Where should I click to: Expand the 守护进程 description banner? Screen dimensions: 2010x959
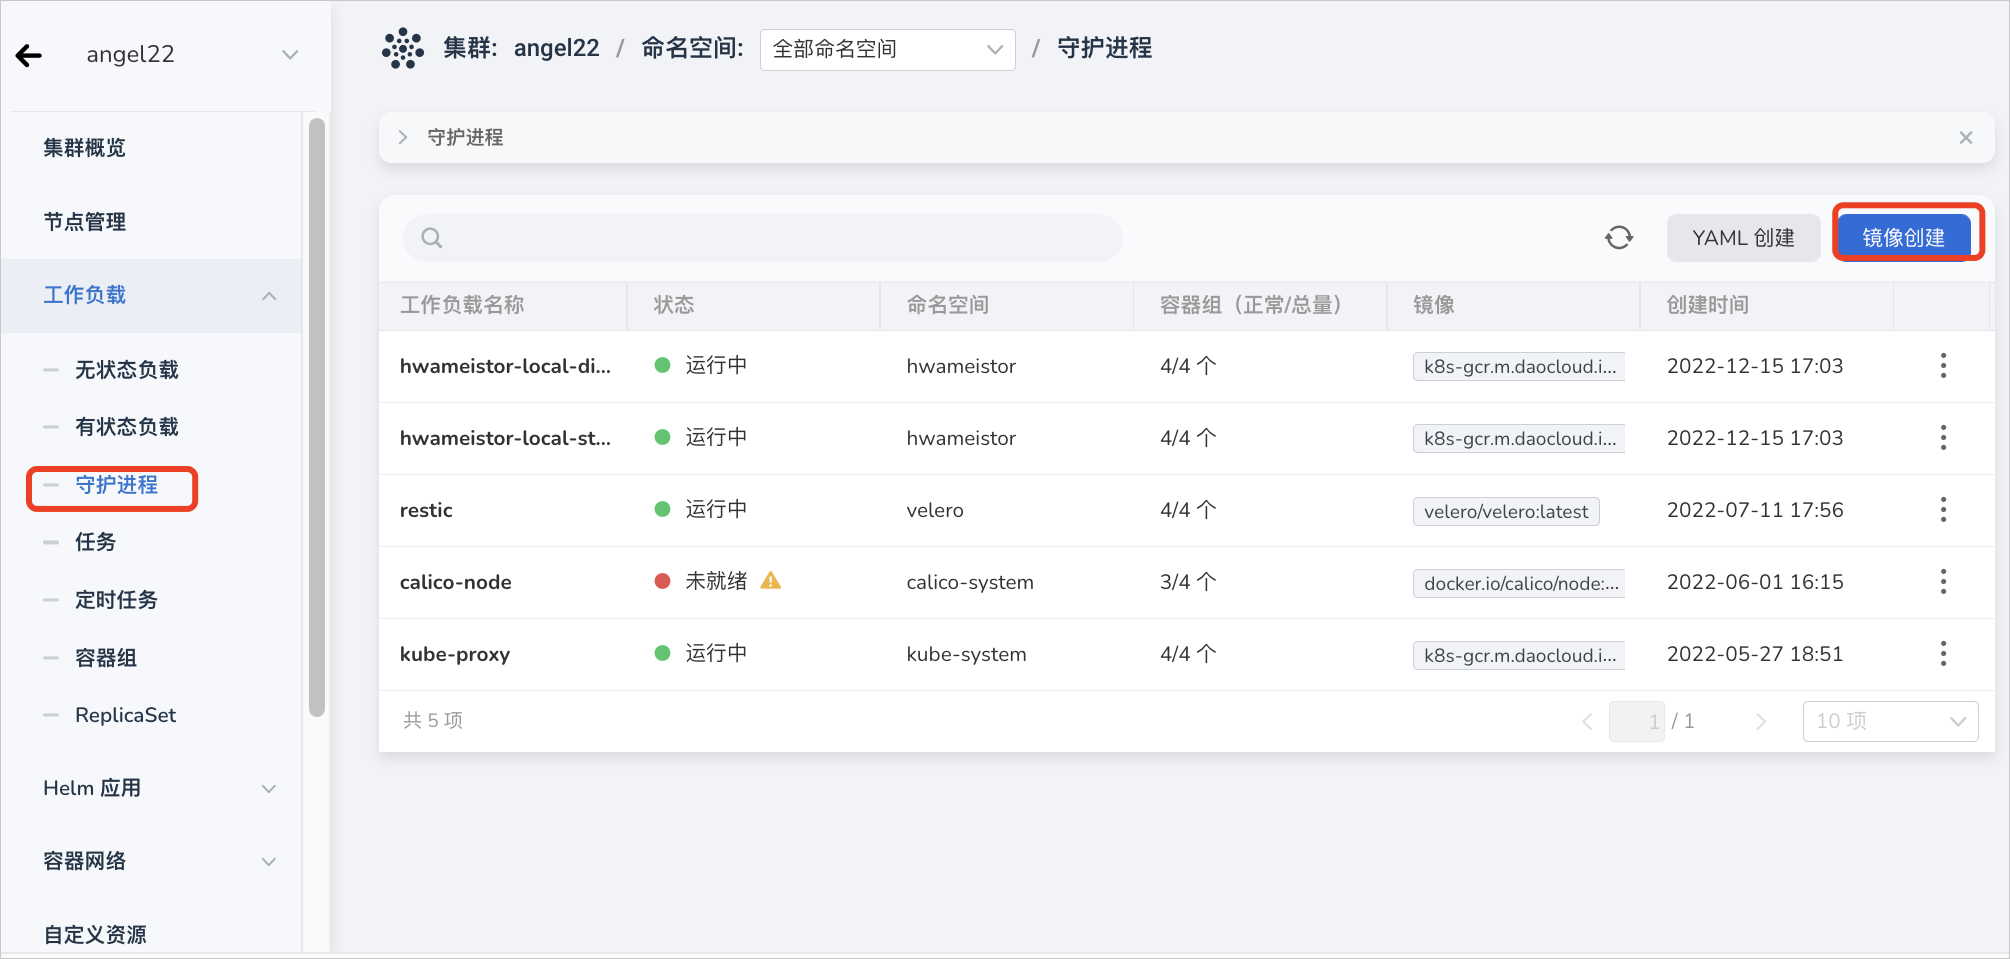[403, 138]
